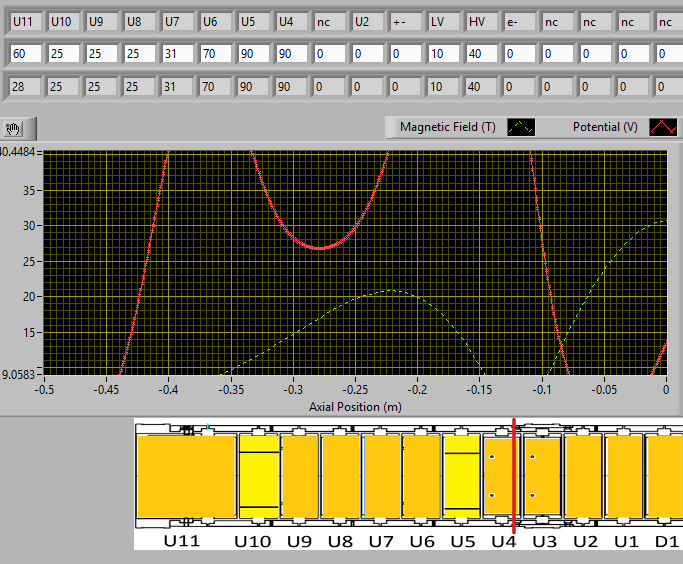Click the red vertical position marker in diagram

[514, 476]
